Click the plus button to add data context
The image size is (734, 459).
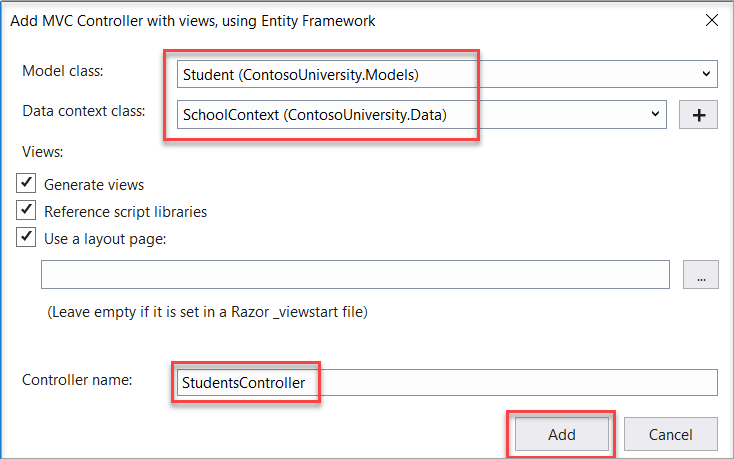click(x=699, y=115)
